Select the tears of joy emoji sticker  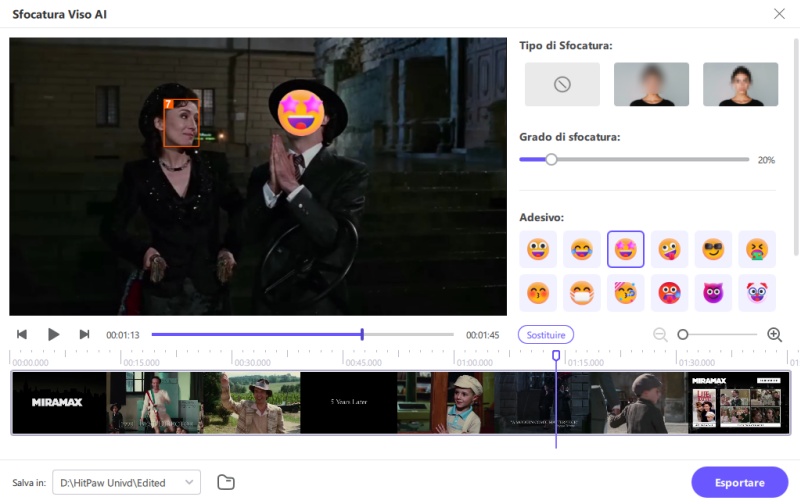582,249
